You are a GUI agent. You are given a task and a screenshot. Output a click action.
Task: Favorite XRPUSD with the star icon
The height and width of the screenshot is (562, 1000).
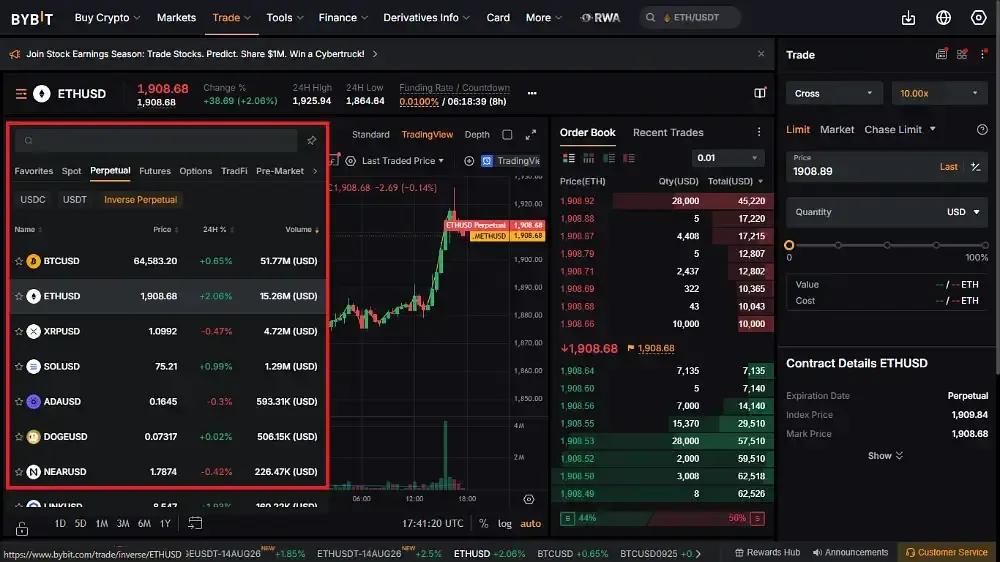click(x=19, y=331)
